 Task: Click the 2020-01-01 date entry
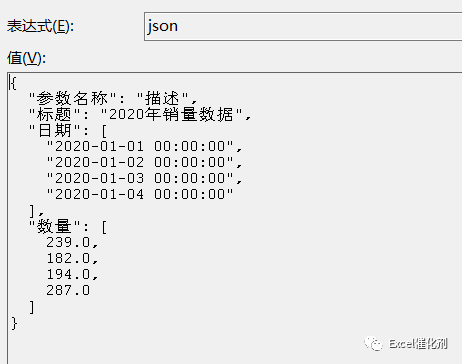140,146
